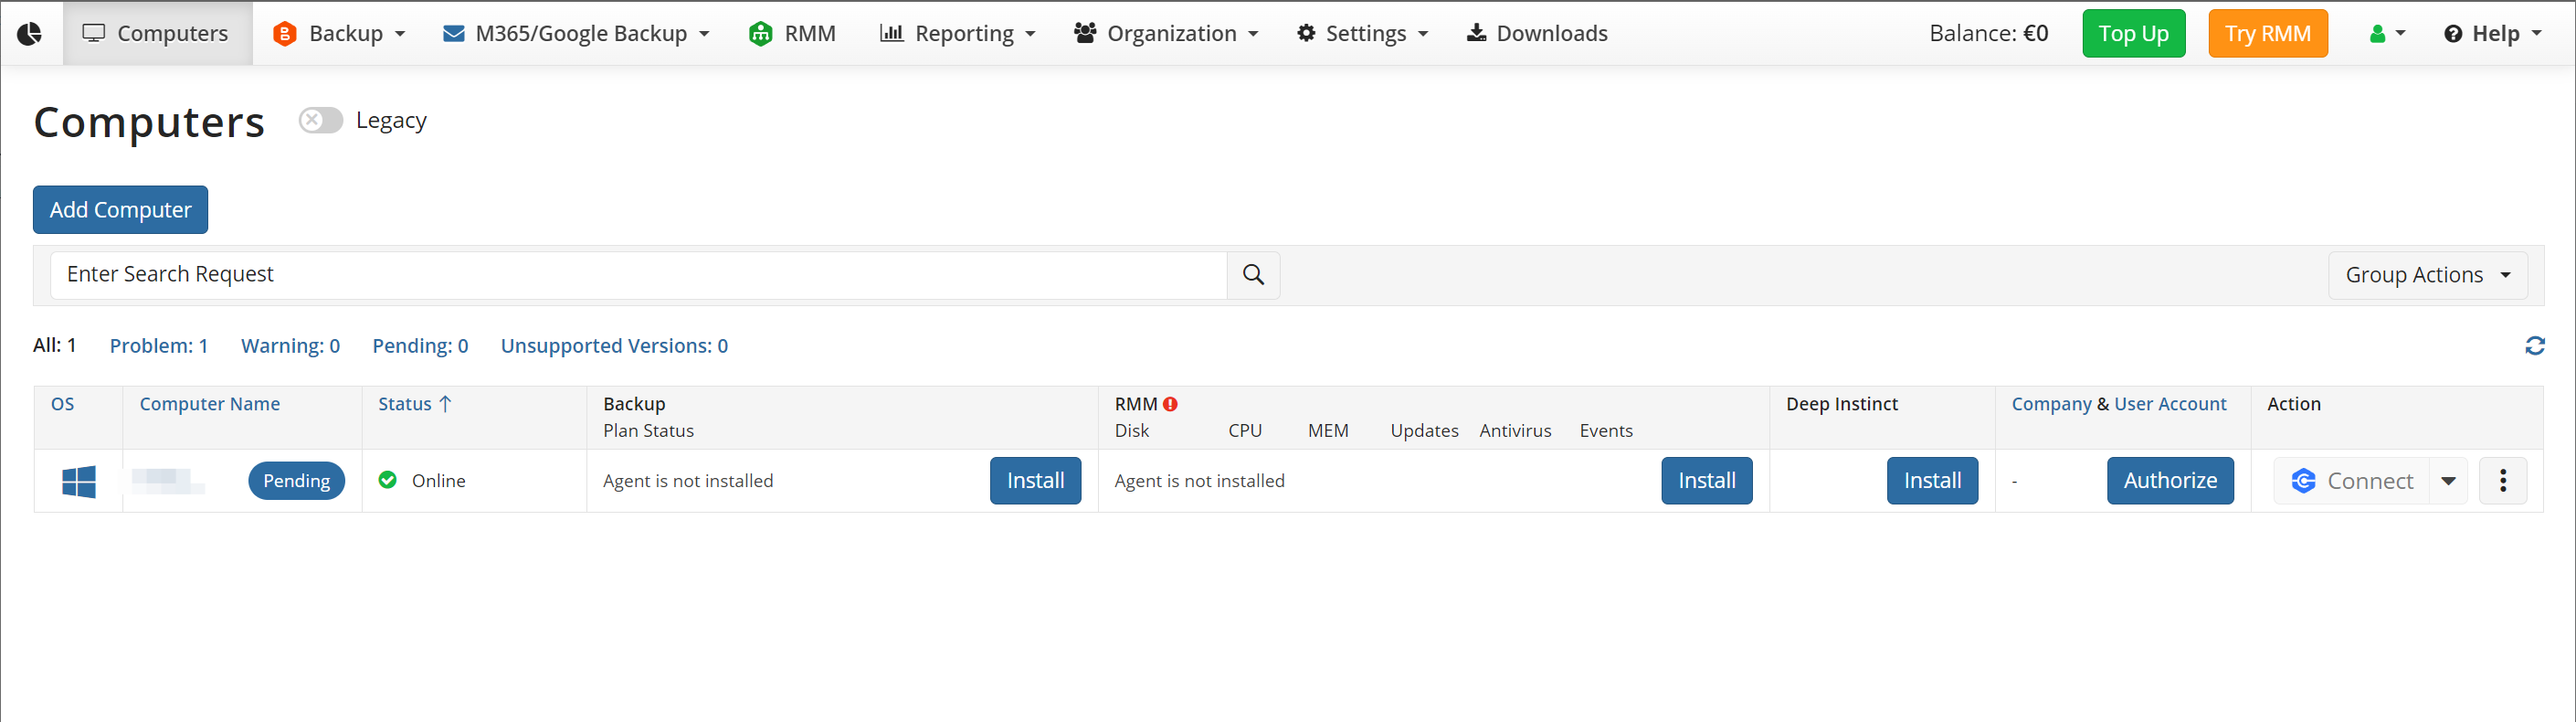Click the app logo in the top bar

30,34
